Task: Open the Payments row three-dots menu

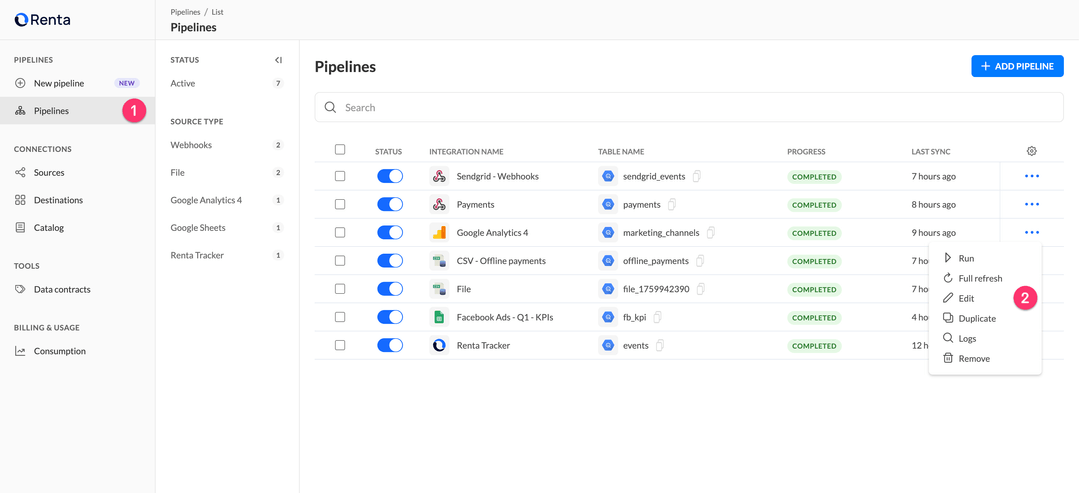Action: [x=1031, y=204]
